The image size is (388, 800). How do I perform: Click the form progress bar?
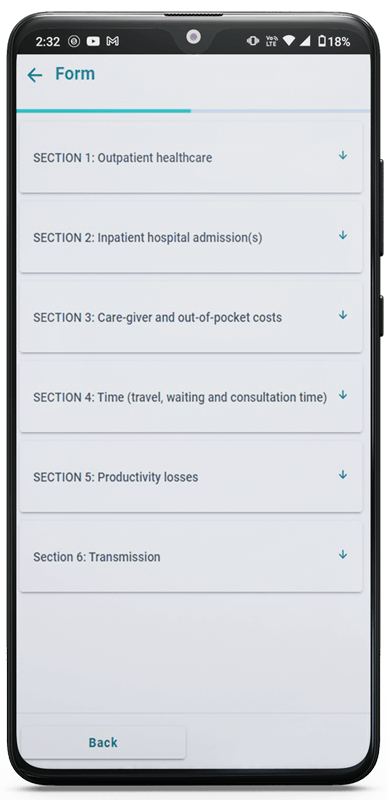[x=193, y=111]
